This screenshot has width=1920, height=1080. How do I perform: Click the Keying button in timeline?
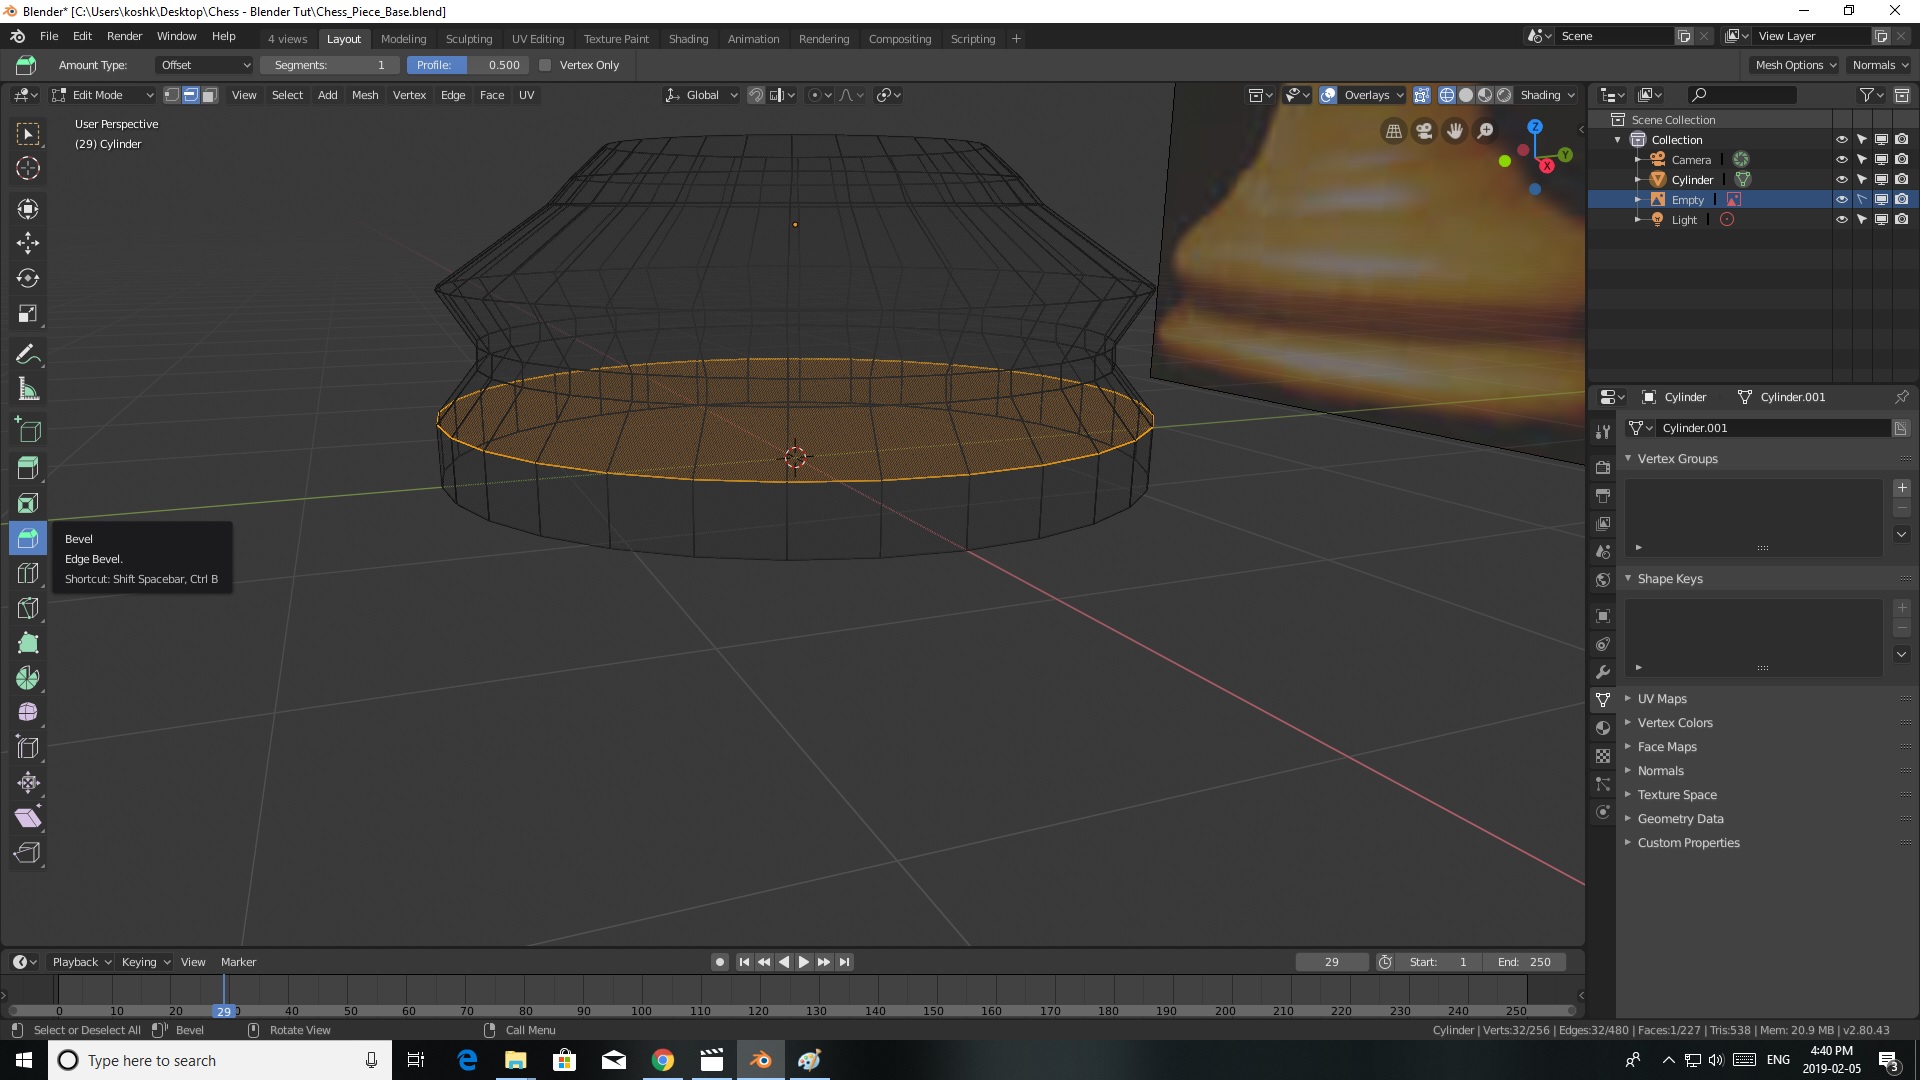145,962
